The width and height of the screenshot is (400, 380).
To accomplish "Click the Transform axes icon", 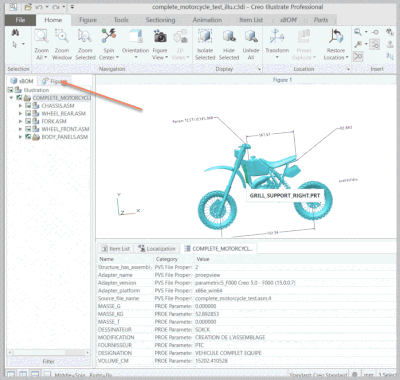I will click(x=277, y=36).
